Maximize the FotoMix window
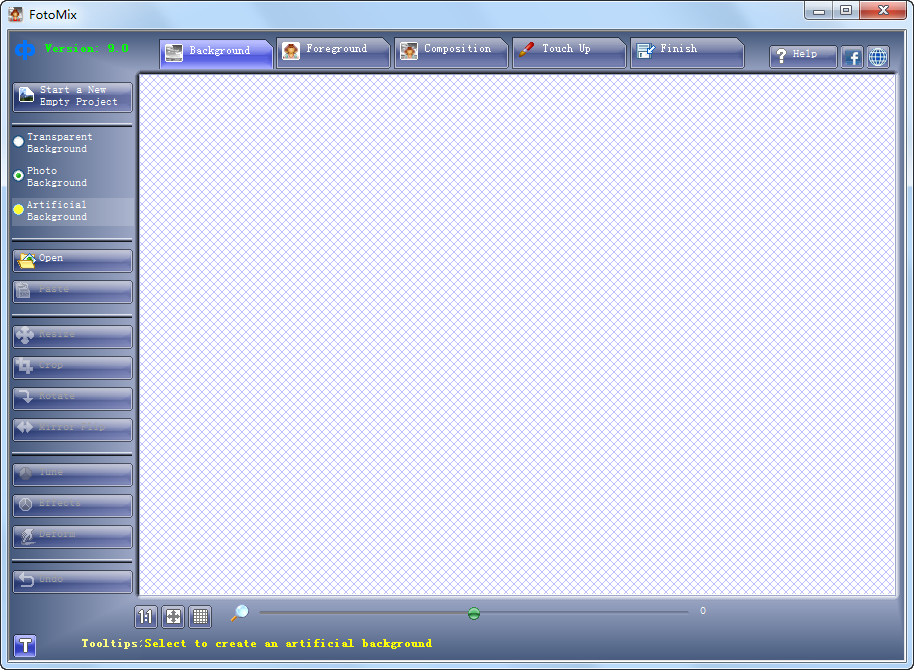Image resolution: width=914 pixels, height=670 pixels. 846,11
